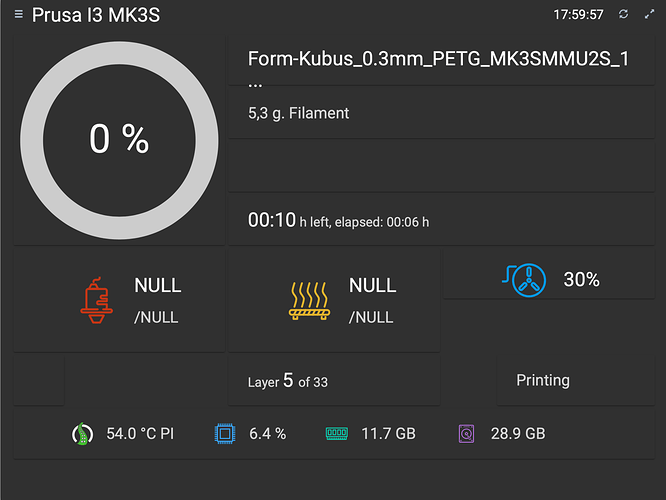The width and height of the screenshot is (666, 500).
Task: Click the yellow heated bed icon
Action: tap(309, 300)
